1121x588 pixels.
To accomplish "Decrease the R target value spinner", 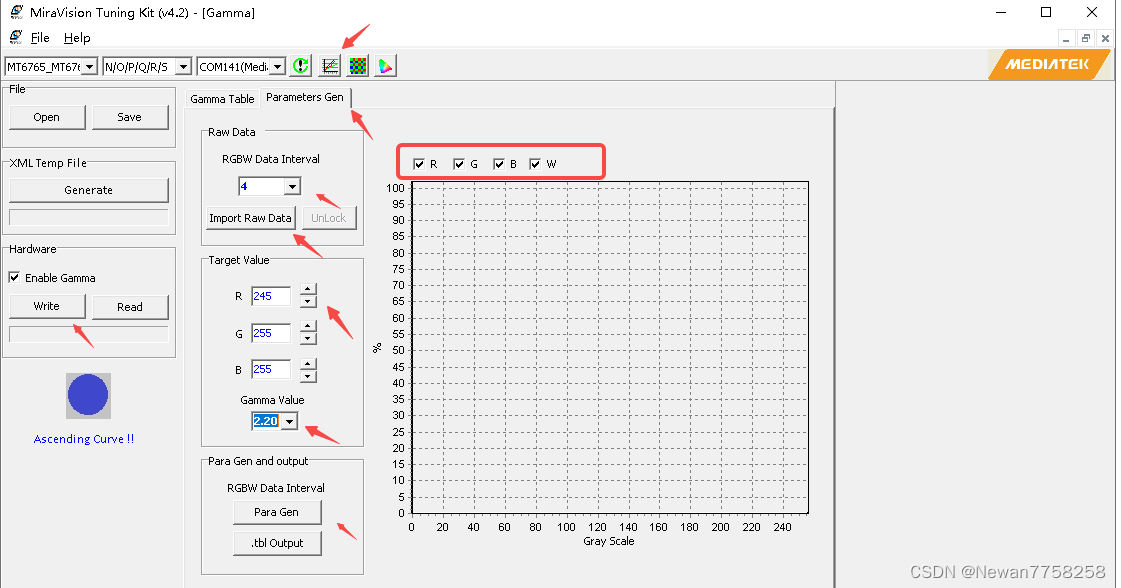I will click(308, 302).
